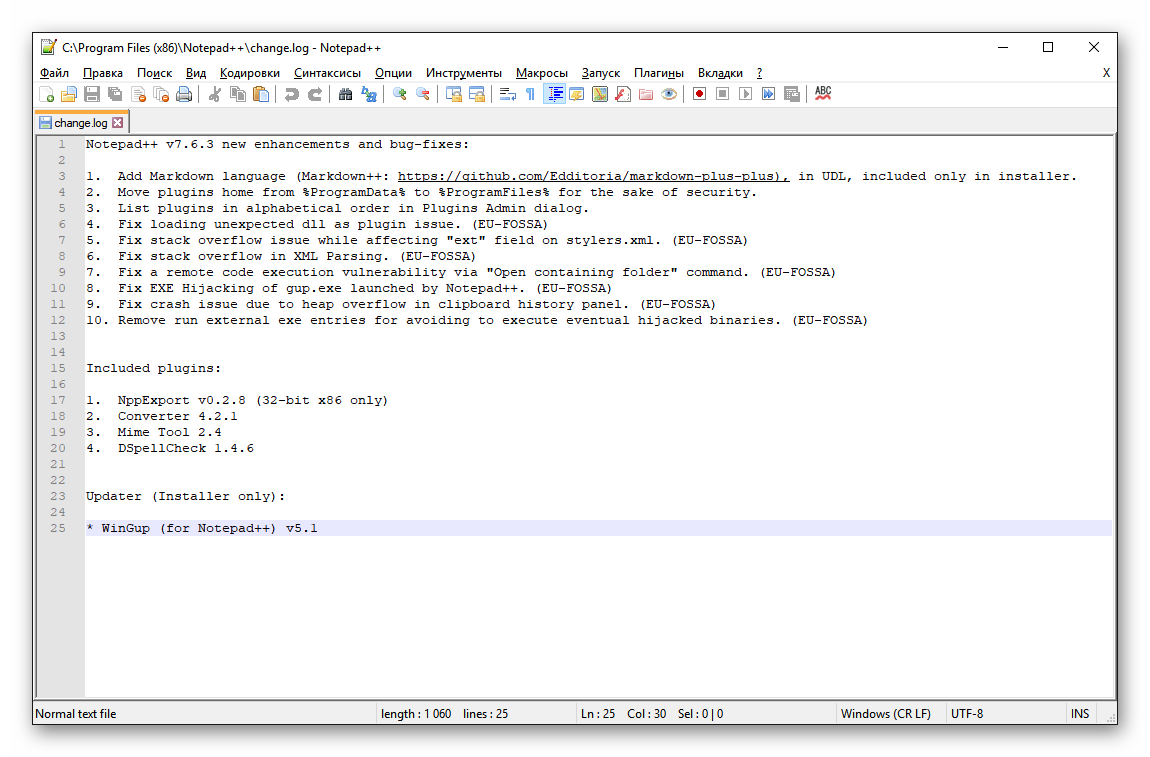Toggle file monitoring eye icon
This screenshot has height=757, width=1150.
click(x=669, y=94)
